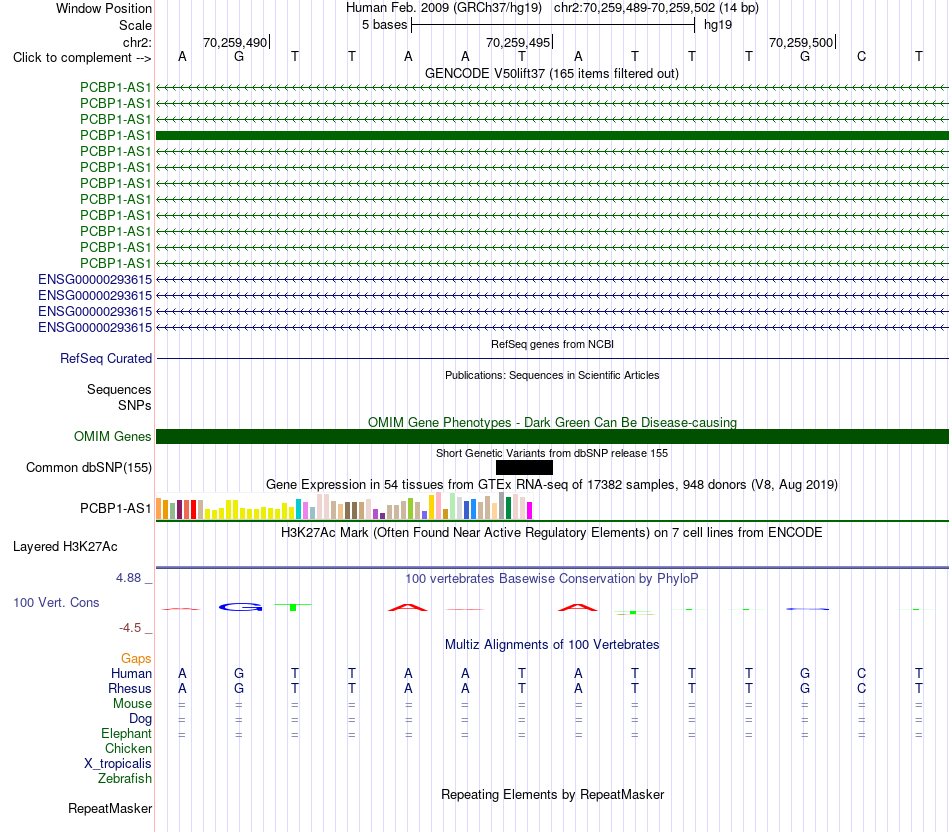Click the solid green PCBP1-AS1 exon block
The height and width of the screenshot is (832, 950).
click(x=553, y=135)
